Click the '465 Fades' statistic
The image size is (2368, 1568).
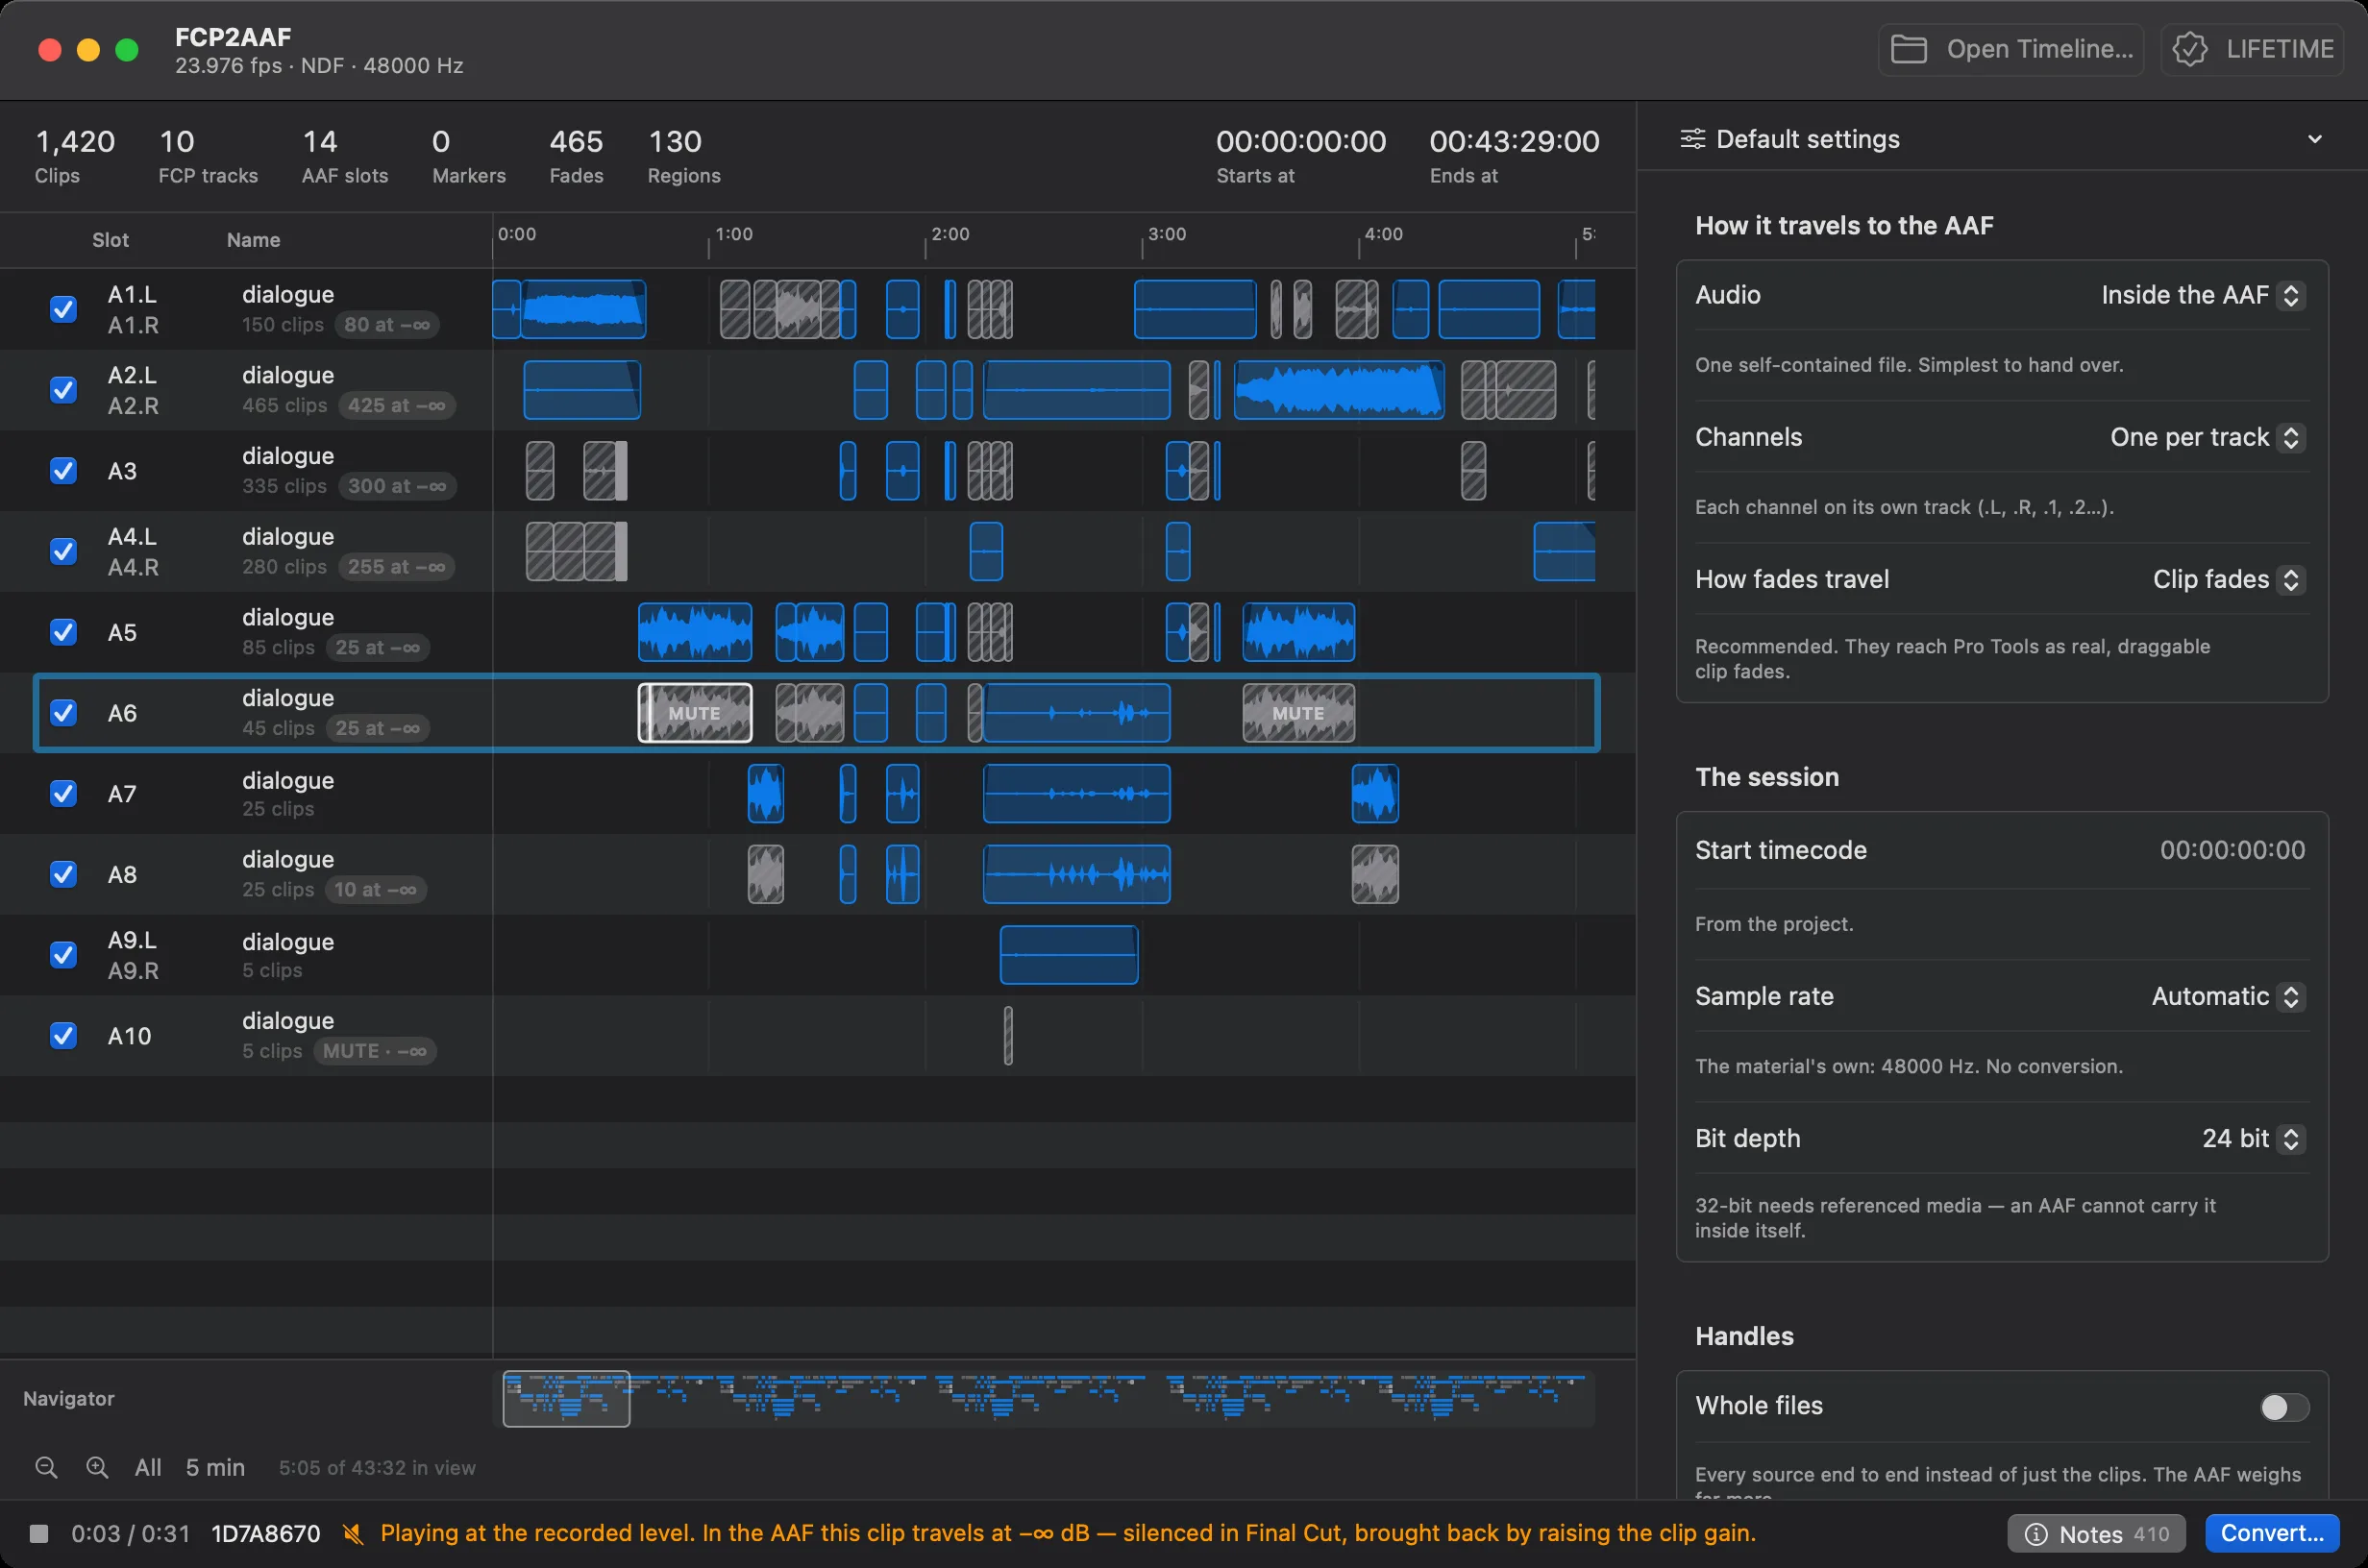tap(576, 156)
